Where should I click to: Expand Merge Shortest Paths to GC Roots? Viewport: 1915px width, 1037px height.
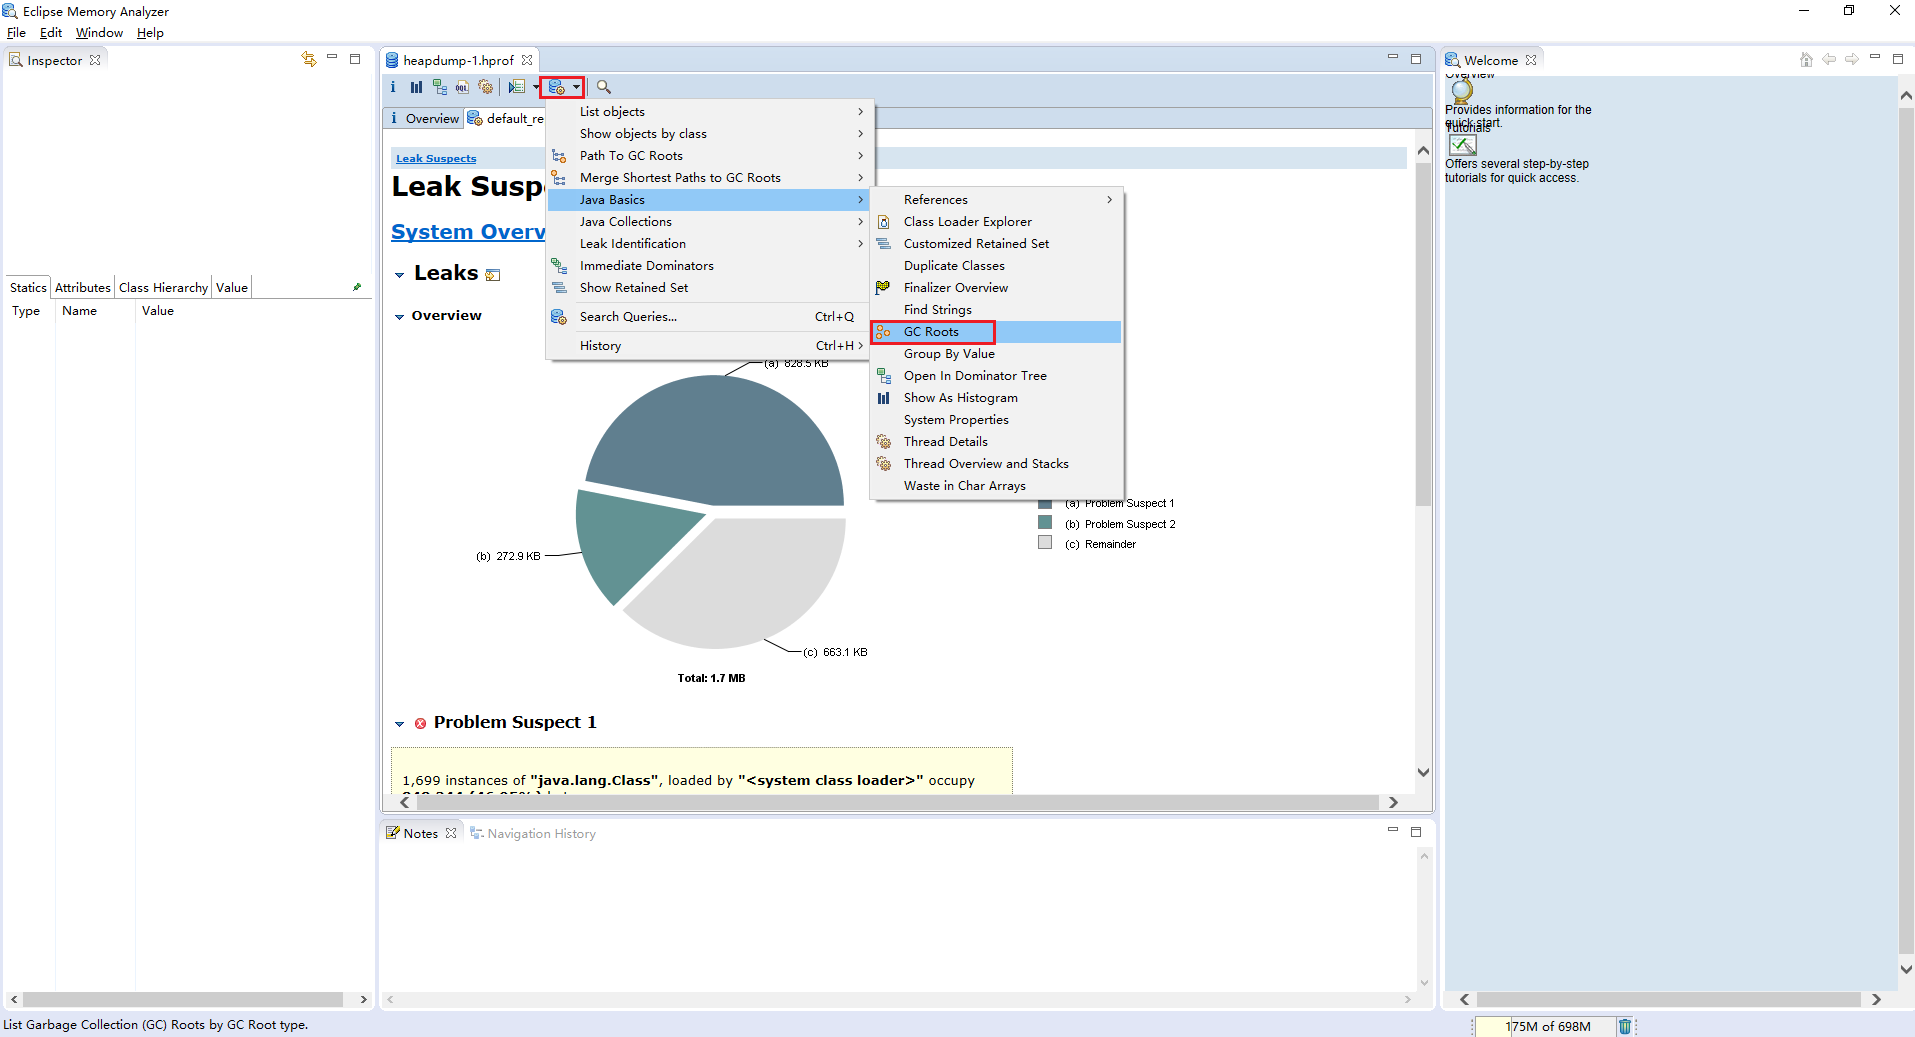coord(710,178)
